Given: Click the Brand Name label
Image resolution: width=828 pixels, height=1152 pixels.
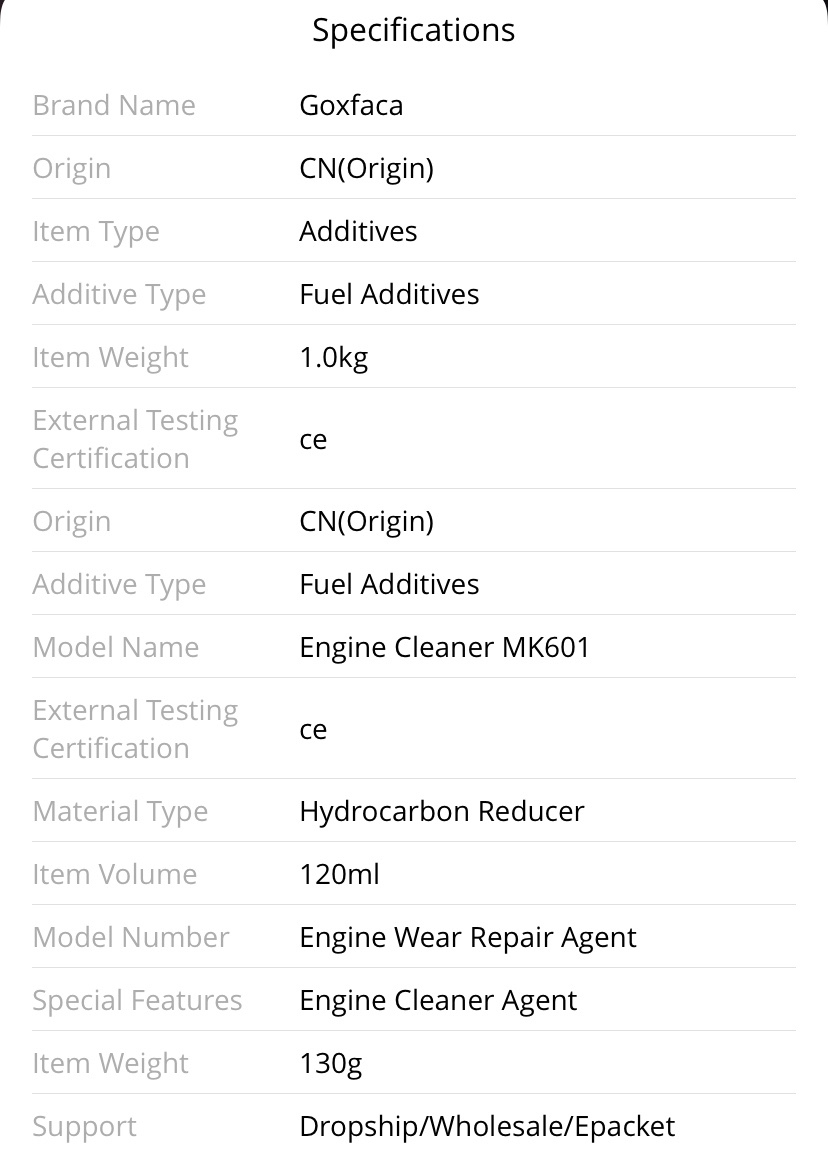Looking at the screenshot, I should 114,105.
